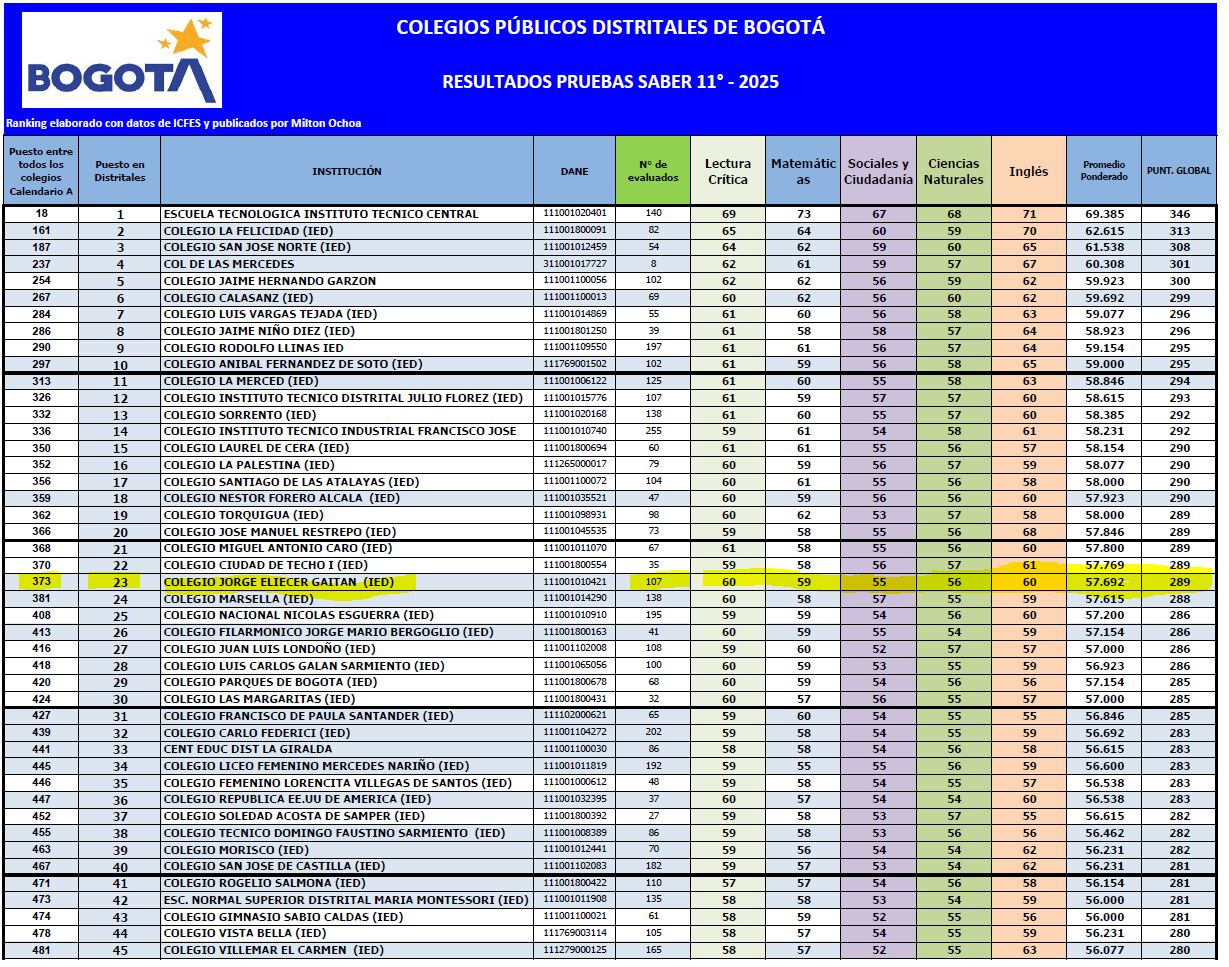The image size is (1229, 967).
Task: Click the 'Resultados Pruebas Saber 11° - 2025' subtitle
Action: 610,82
